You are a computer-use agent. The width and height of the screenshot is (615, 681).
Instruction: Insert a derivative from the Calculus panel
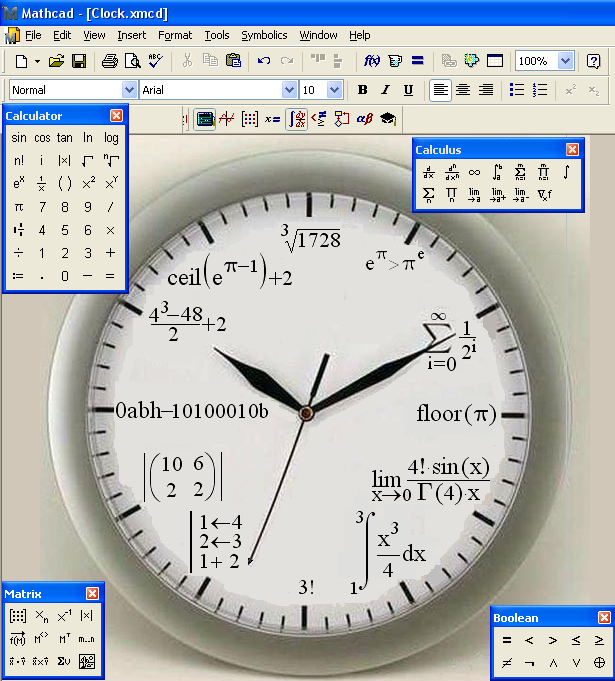(x=429, y=172)
